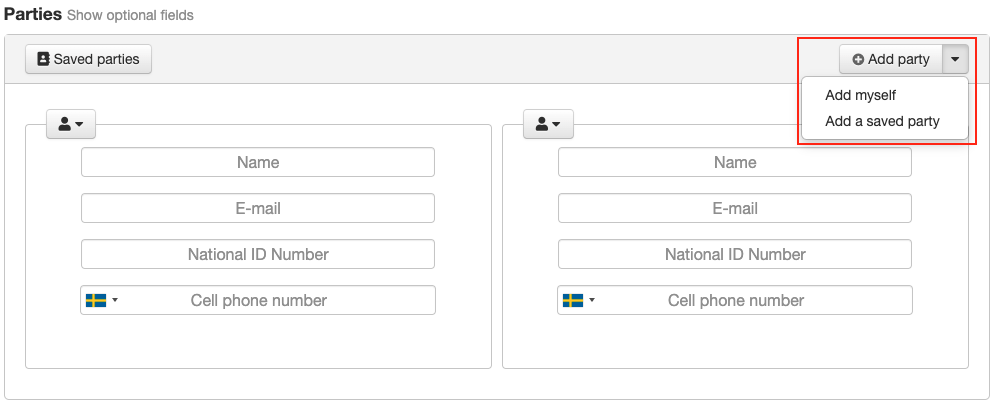
Task: Choose Add a saved party option
Action: [x=882, y=121]
